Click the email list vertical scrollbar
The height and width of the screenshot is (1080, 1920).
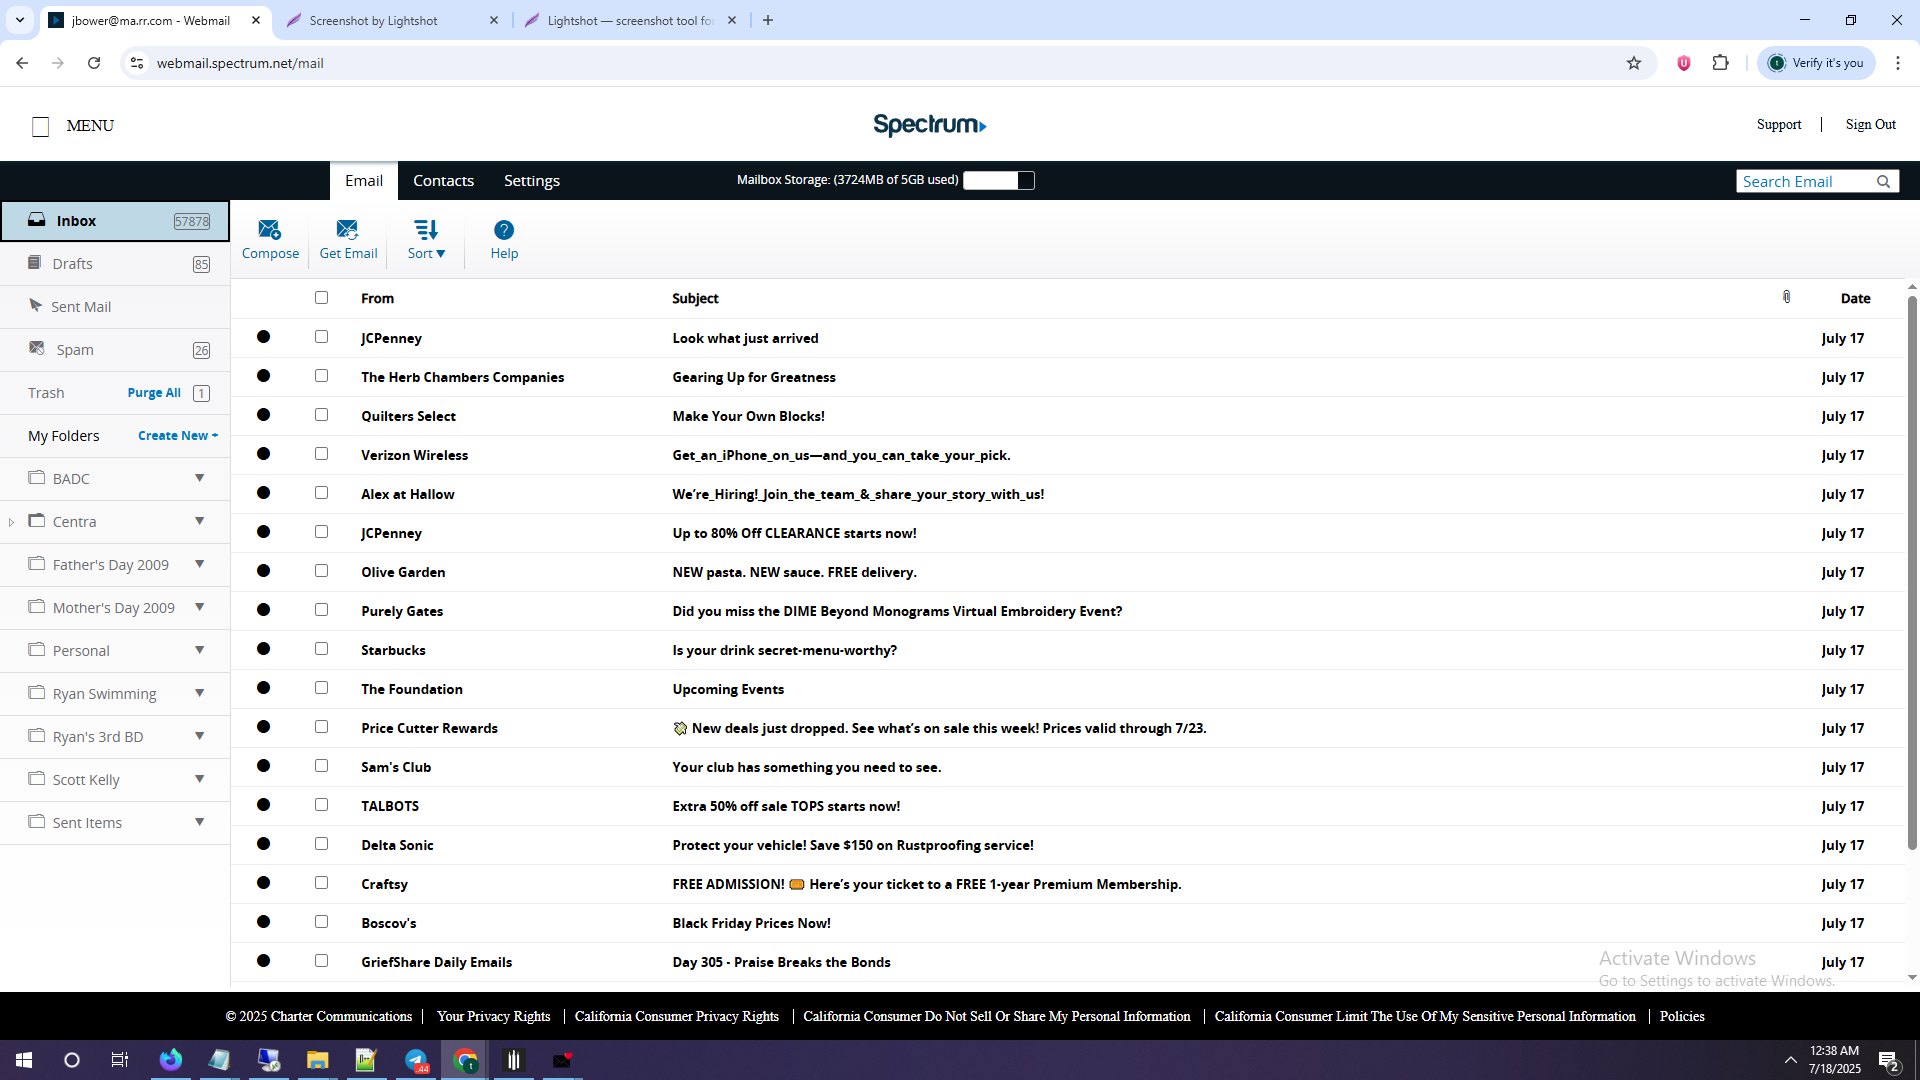pos(1912,572)
